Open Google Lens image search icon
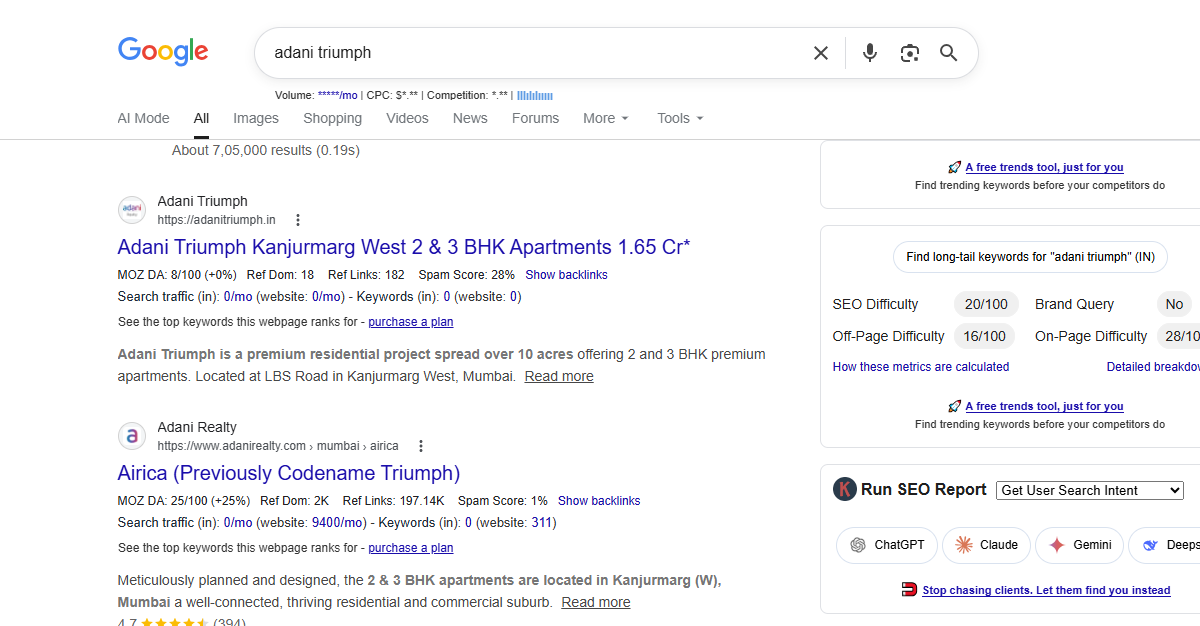Viewport: 1200px width, 626px height. (909, 53)
